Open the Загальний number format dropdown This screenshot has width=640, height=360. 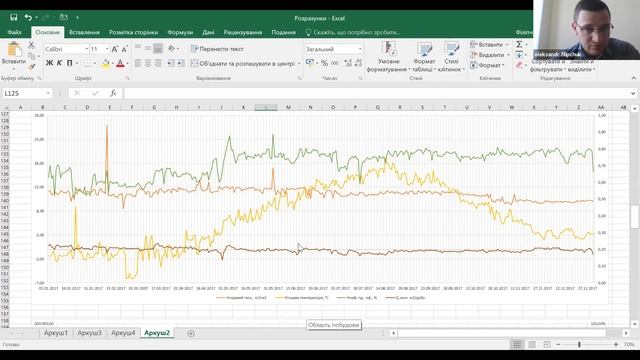[360, 49]
